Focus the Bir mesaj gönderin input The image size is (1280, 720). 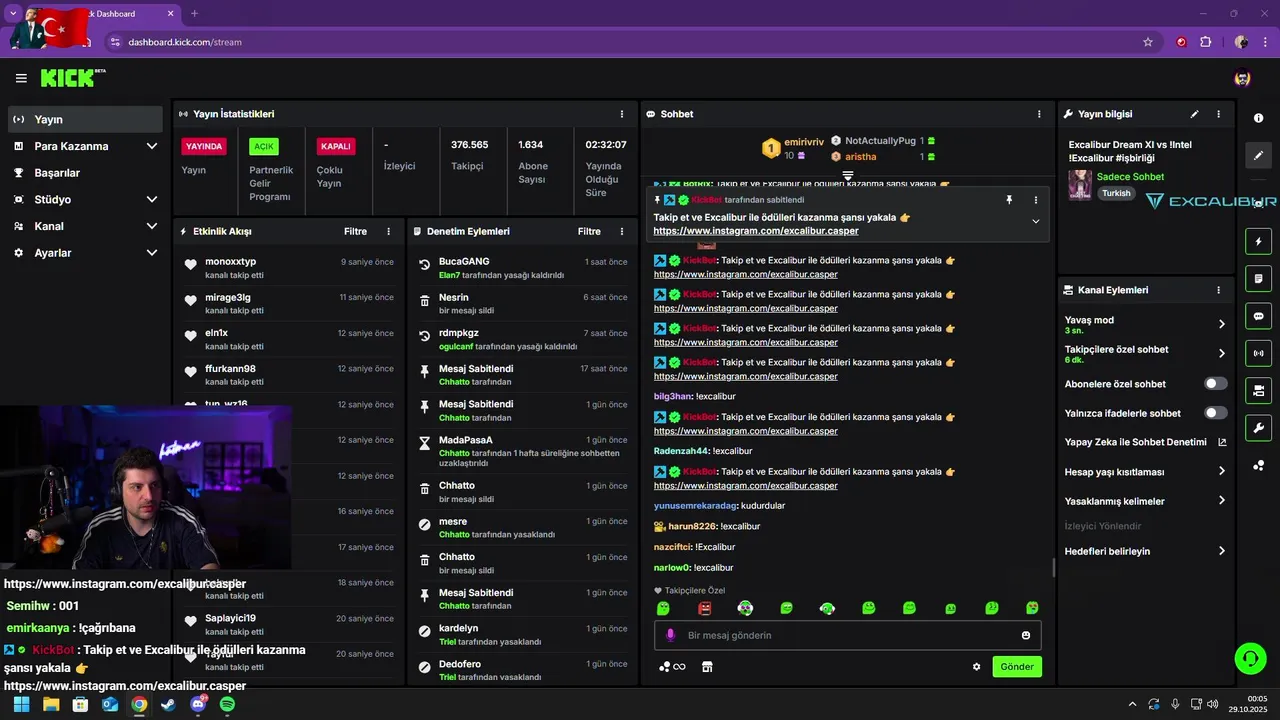(x=848, y=635)
